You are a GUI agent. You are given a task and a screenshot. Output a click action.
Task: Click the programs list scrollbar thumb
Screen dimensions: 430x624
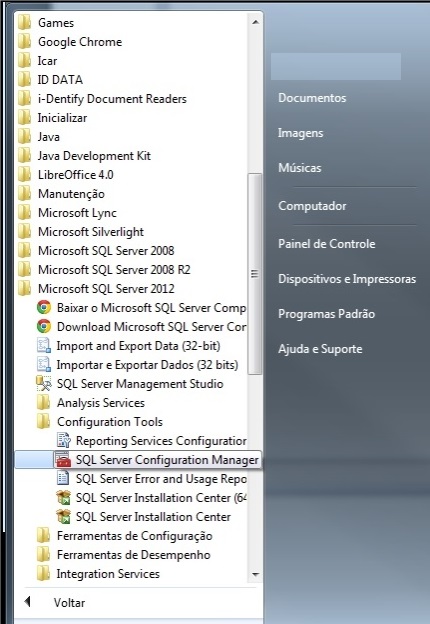[x=255, y=273]
